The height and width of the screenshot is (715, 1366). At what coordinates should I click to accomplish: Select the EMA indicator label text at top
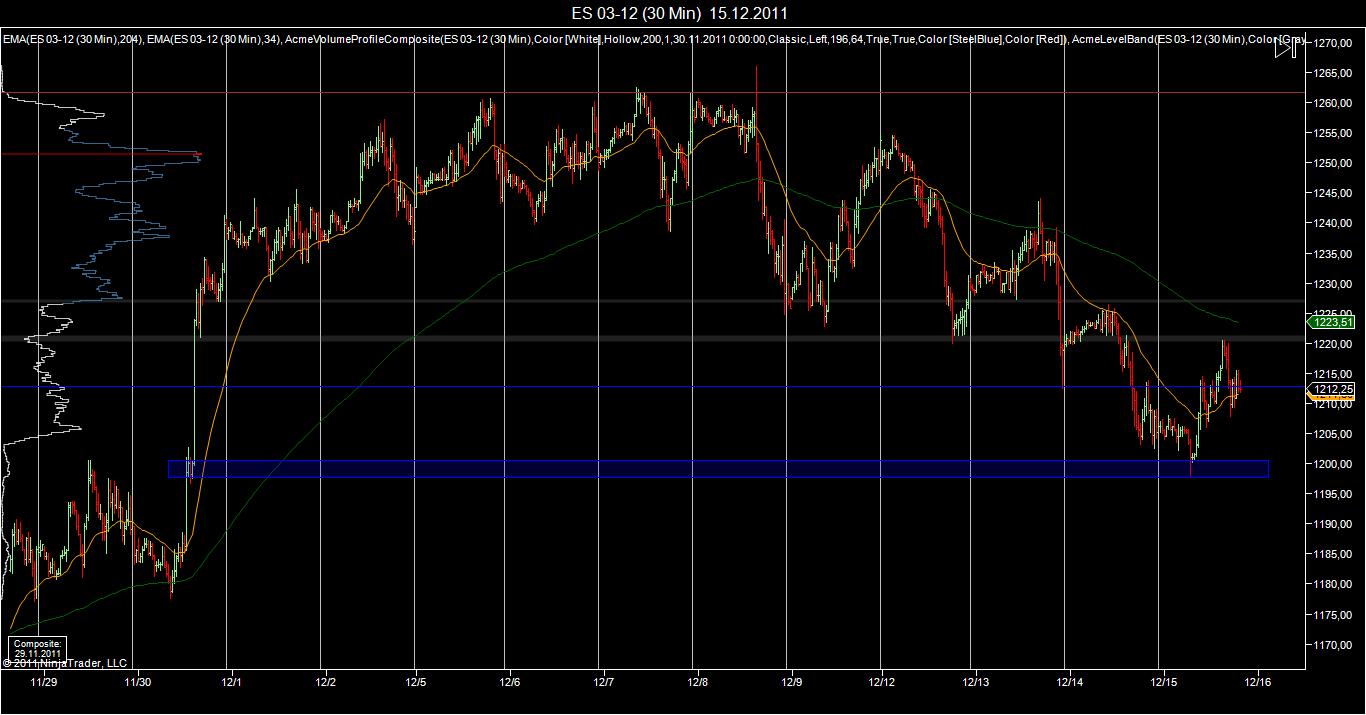652,39
